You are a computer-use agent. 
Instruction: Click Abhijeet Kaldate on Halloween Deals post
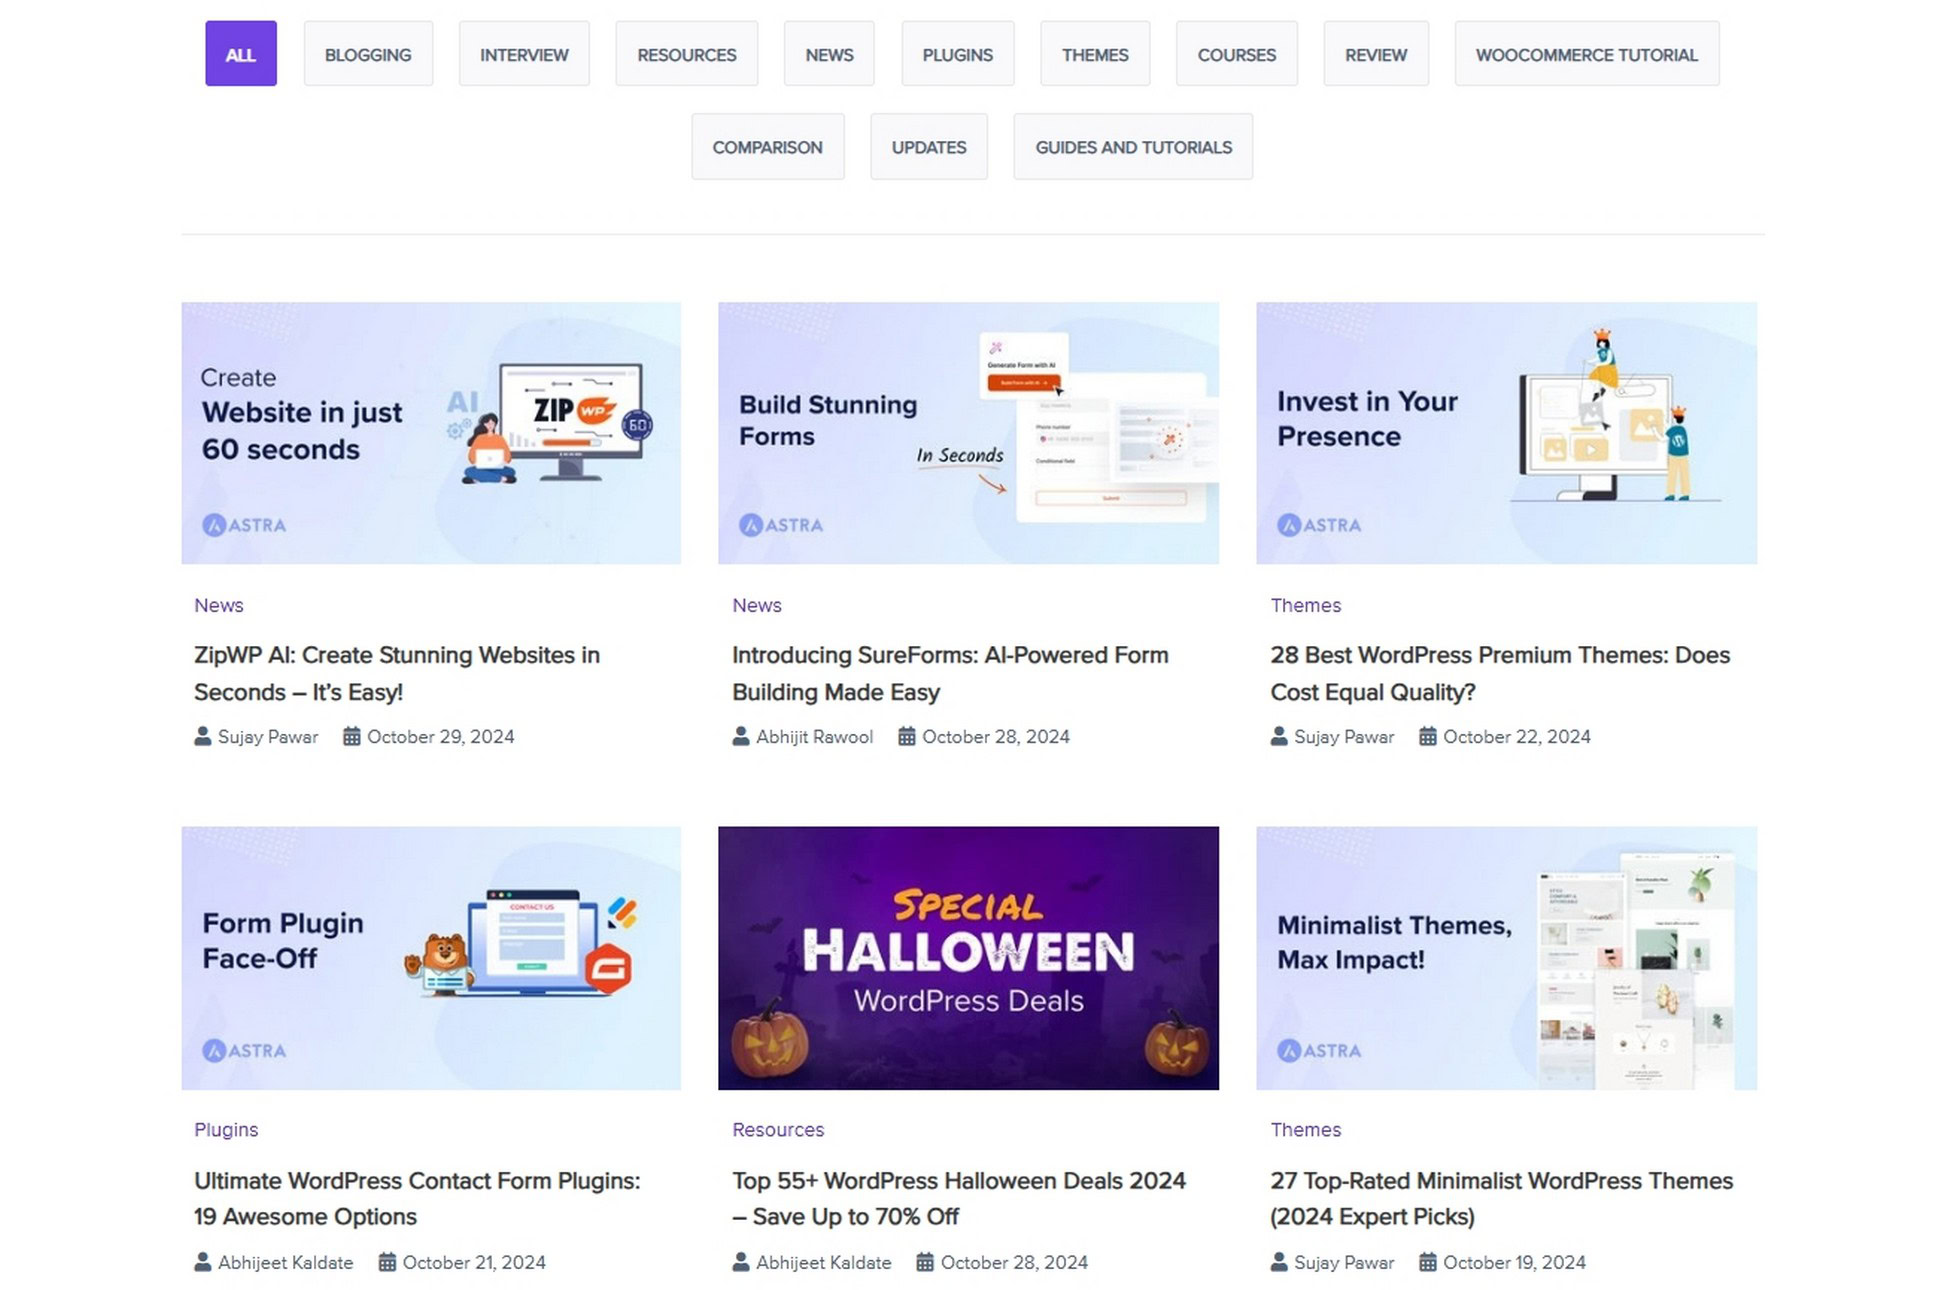pos(824,1262)
